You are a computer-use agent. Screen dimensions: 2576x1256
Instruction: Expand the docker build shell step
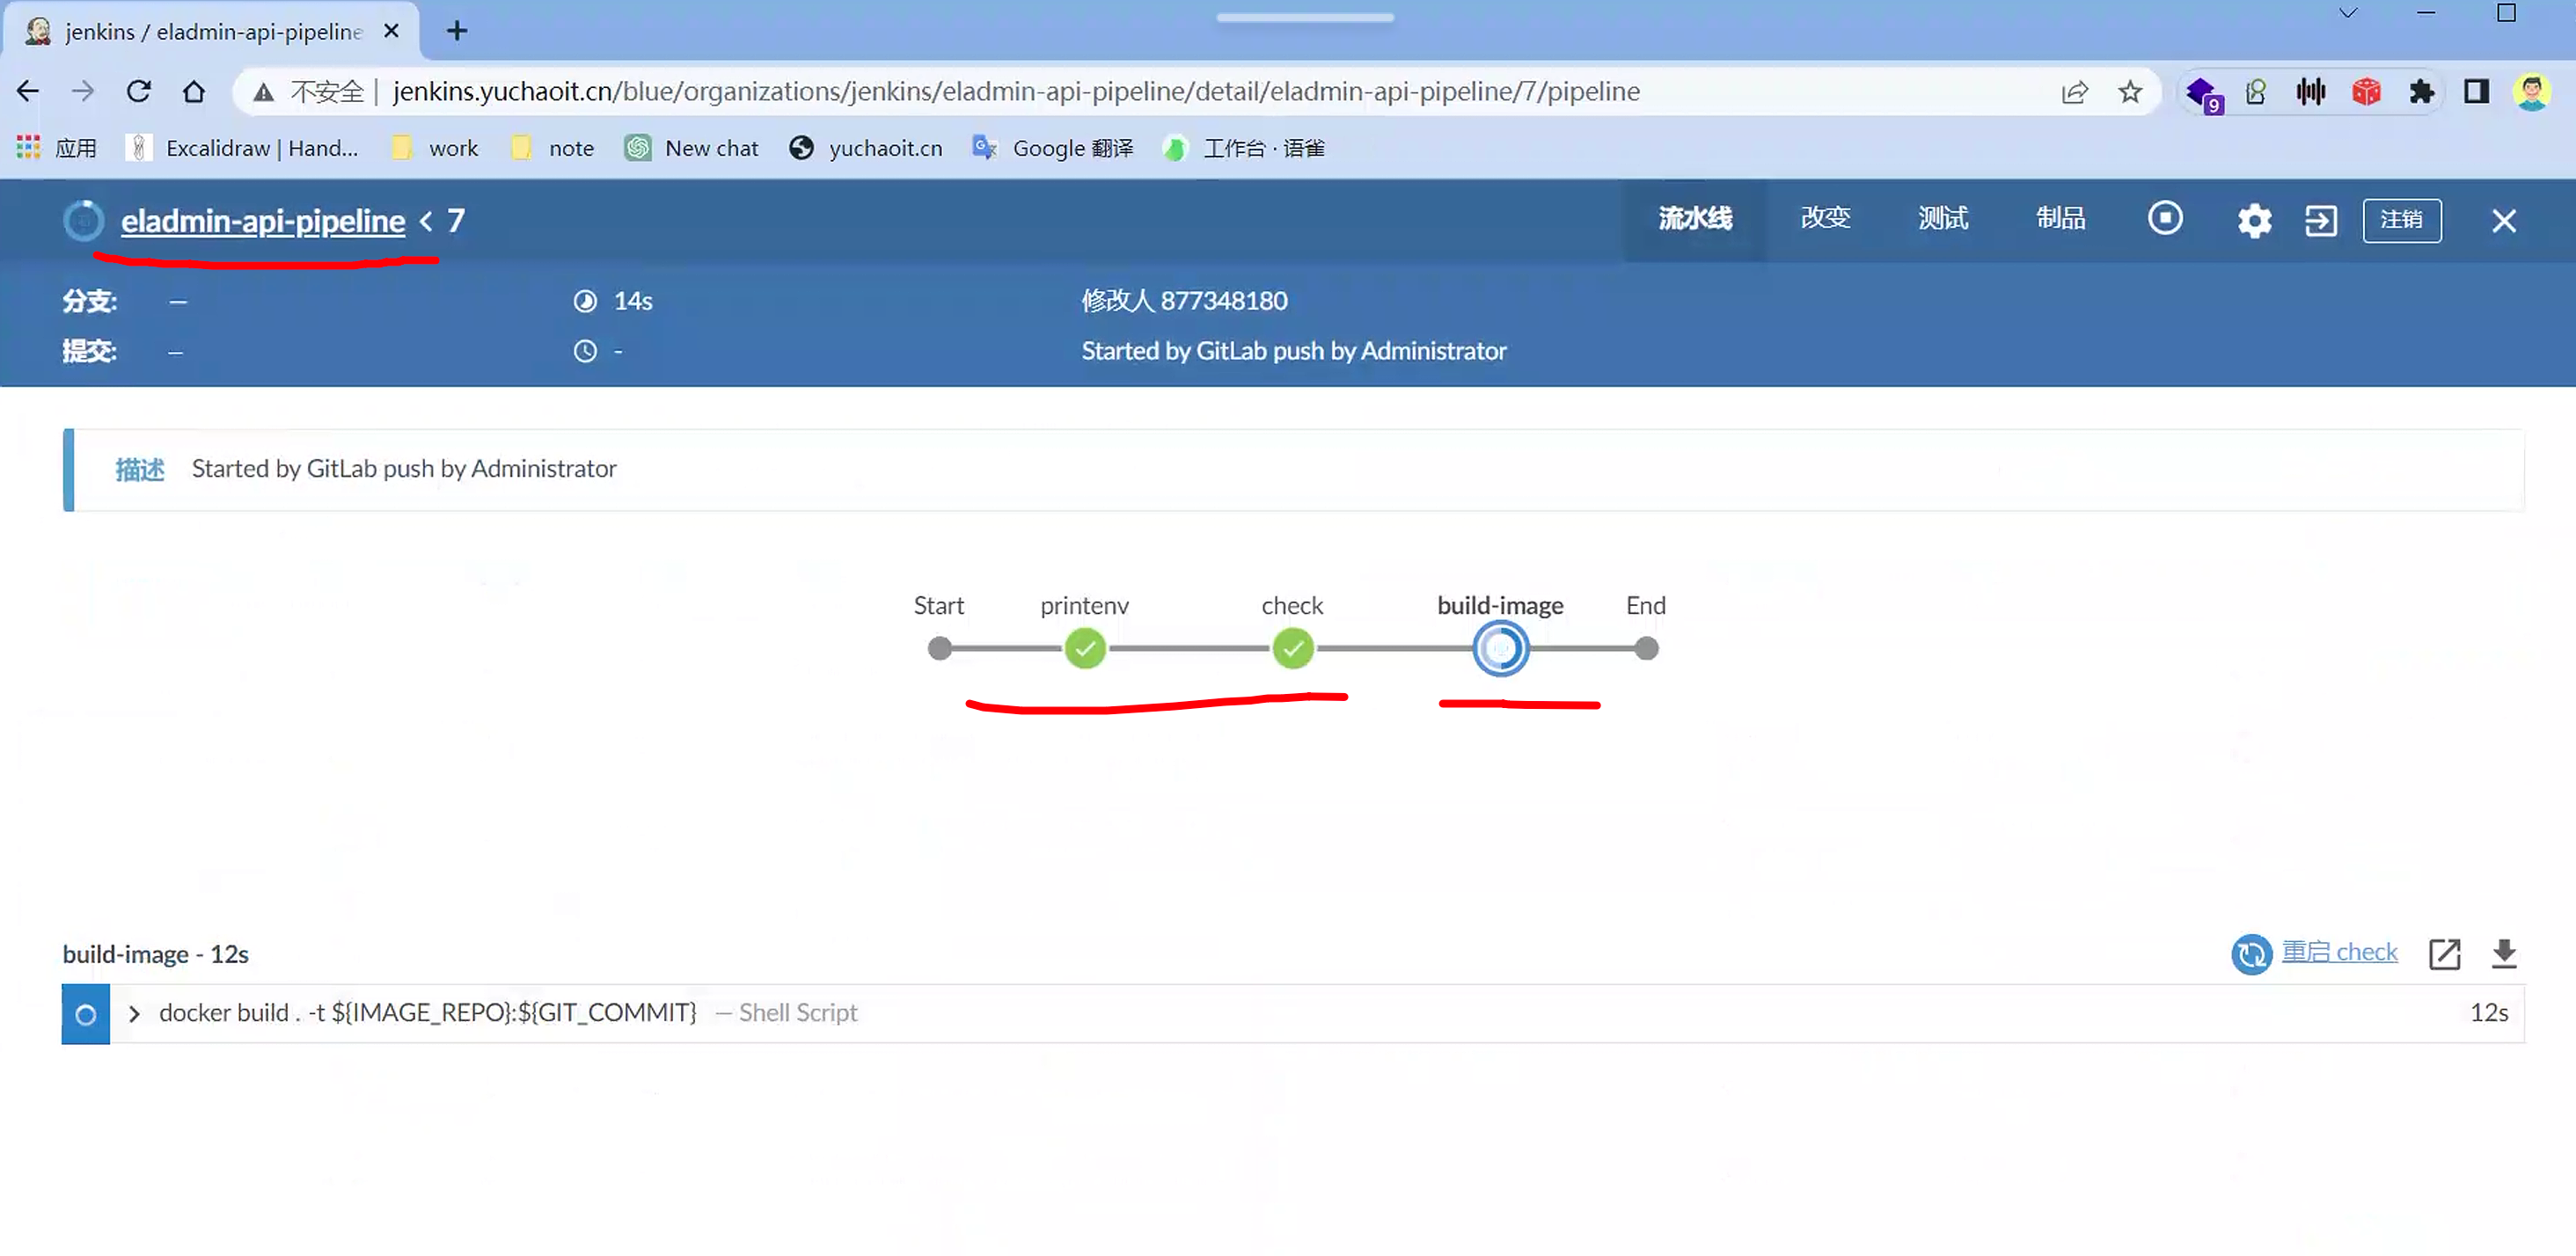tap(134, 1014)
